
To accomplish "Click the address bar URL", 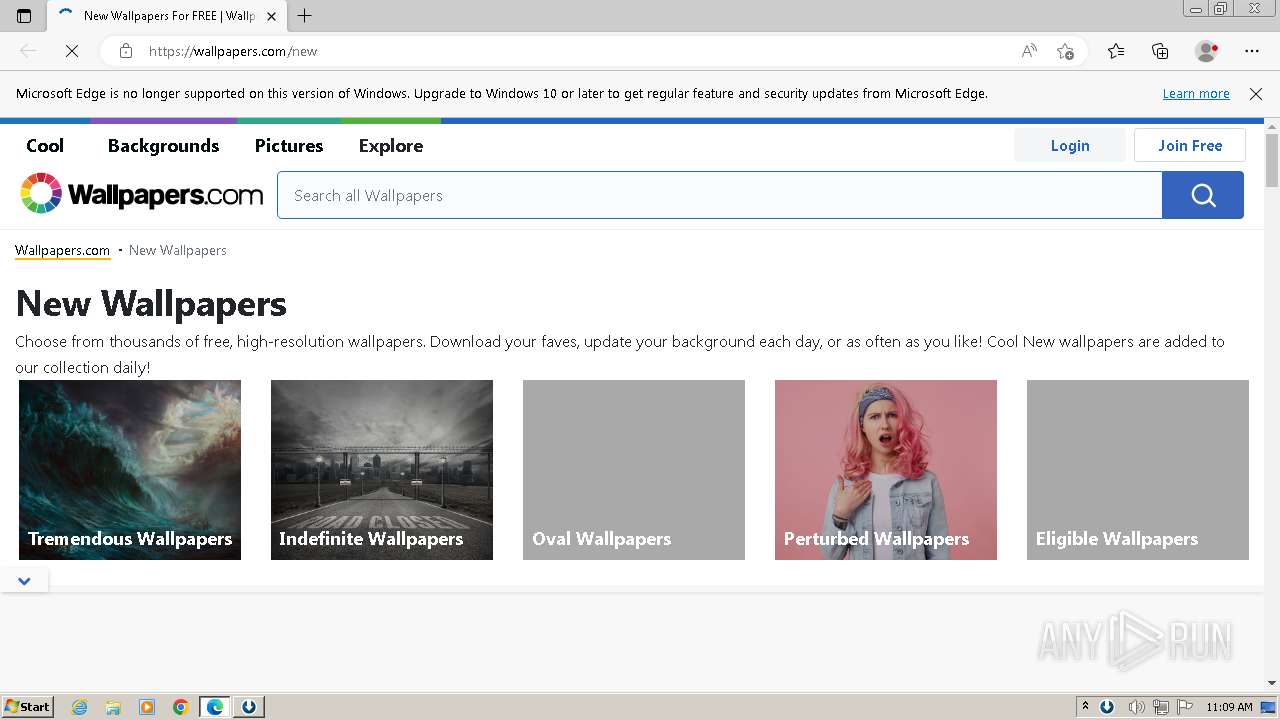I will (233, 51).
